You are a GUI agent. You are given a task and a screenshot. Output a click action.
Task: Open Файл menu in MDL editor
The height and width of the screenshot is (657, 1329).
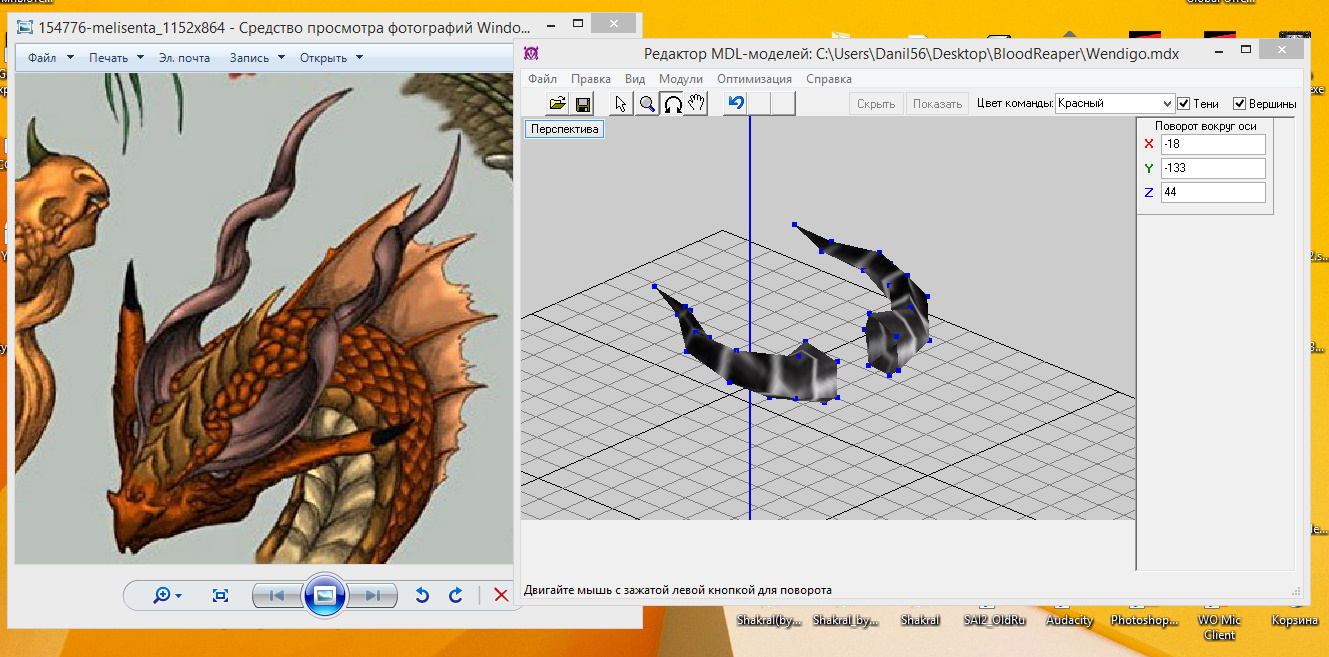click(542, 78)
